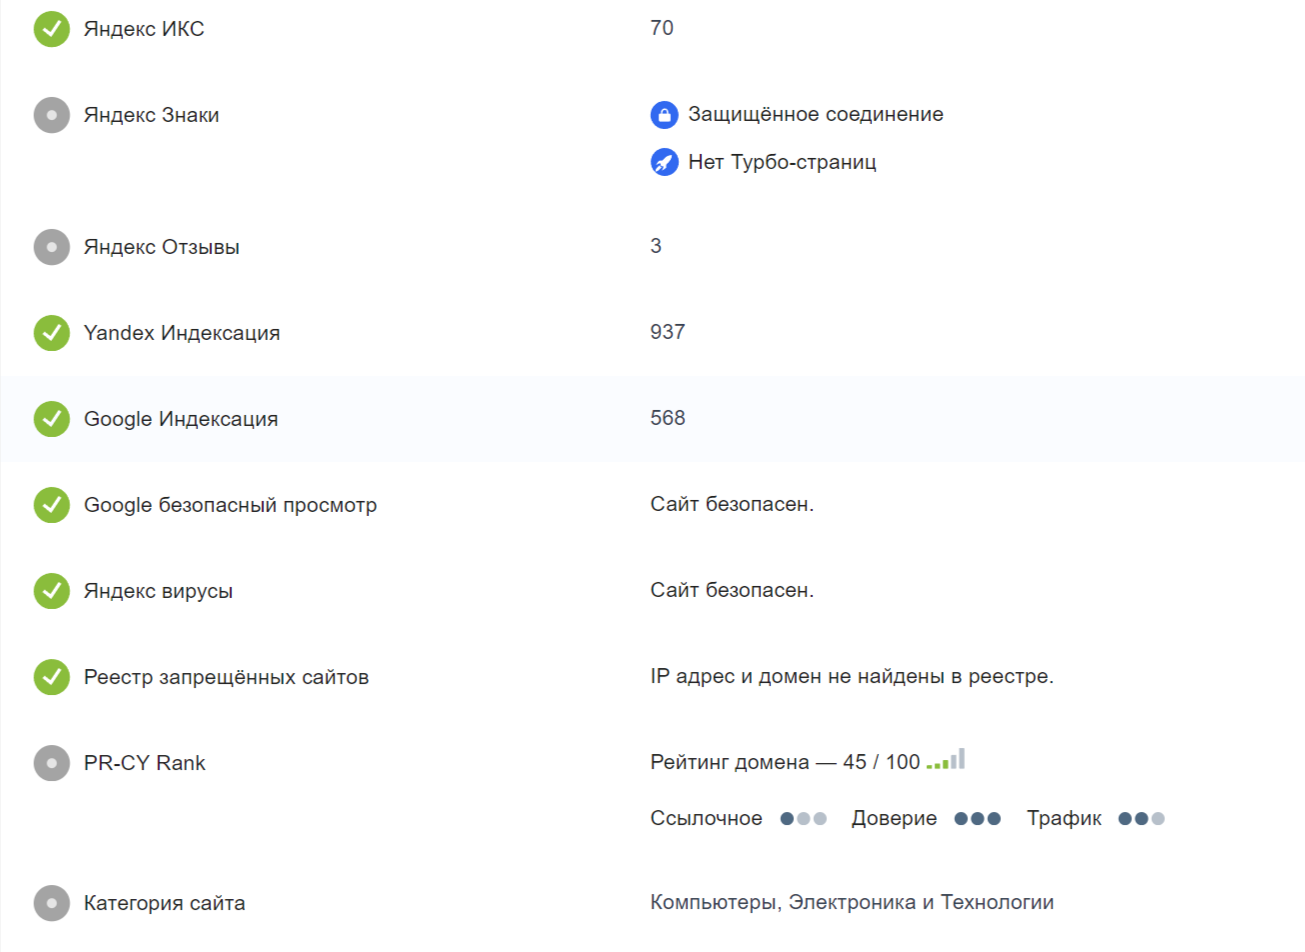Click green checkmark beside Реестр запрещённых сайтов
Viewport: 1305px width, 952px height.
point(52,677)
